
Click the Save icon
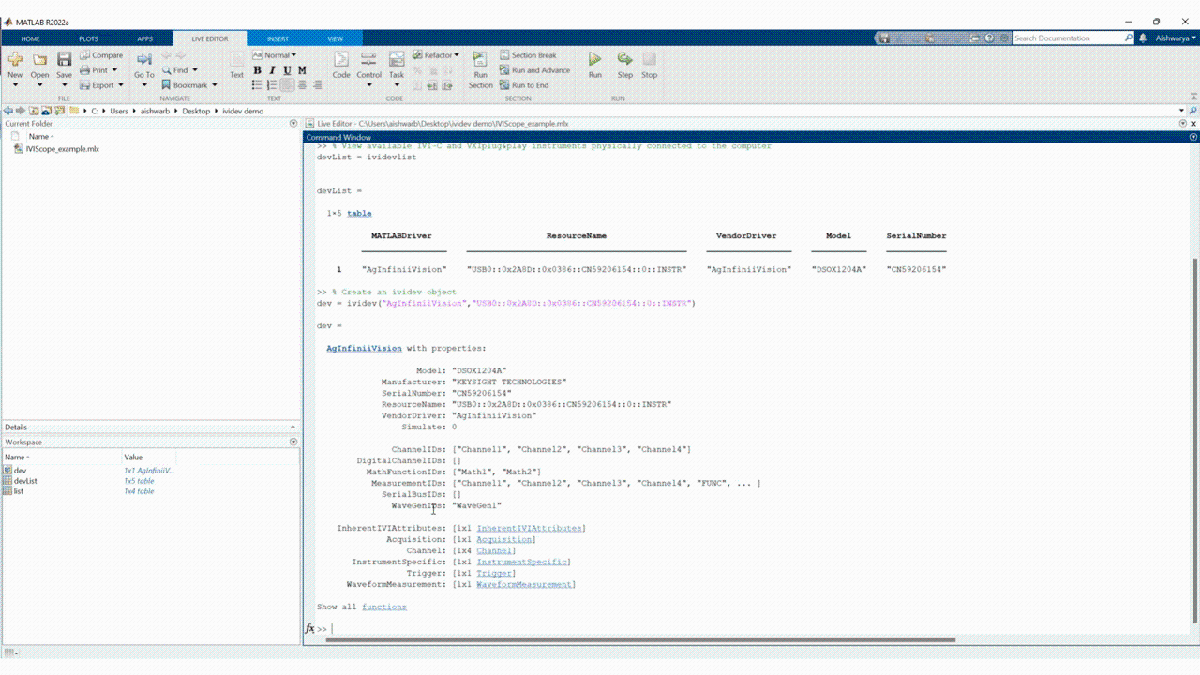(64, 61)
